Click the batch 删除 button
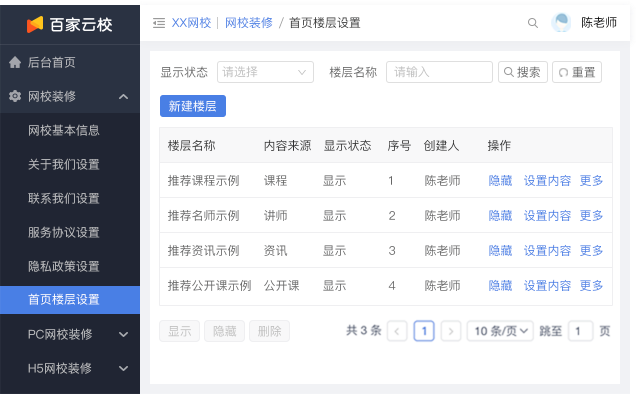This screenshot has width=637, height=394. tap(269, 331)
